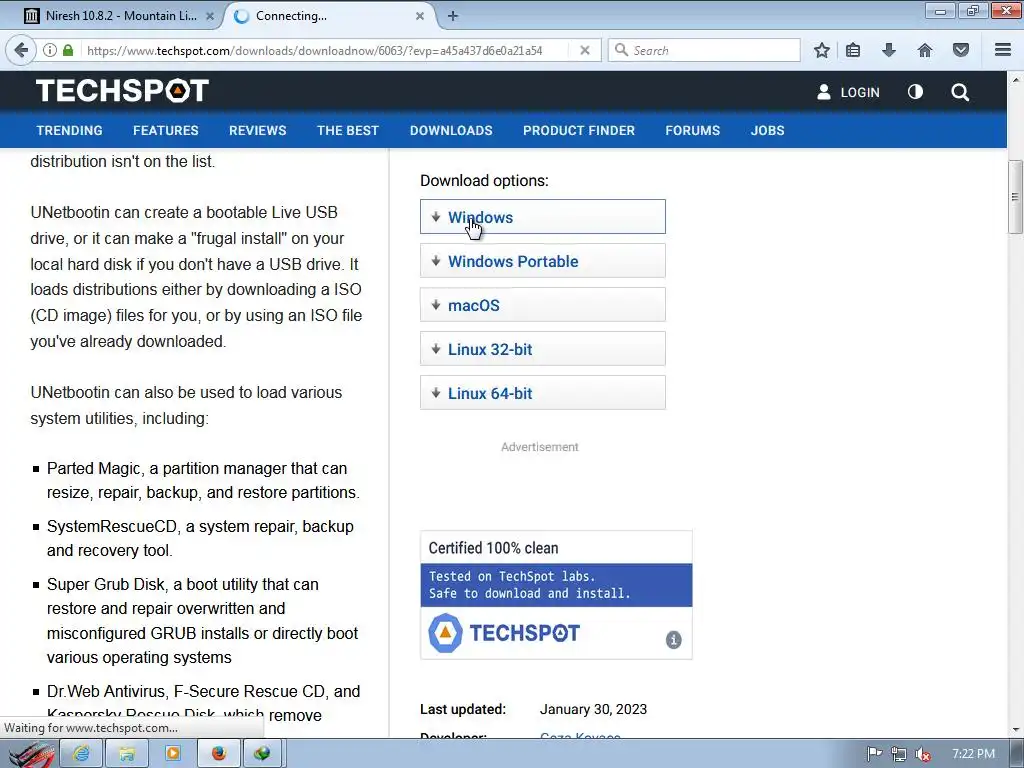Open Action Center flag icon

pyautogui.click(x=874, y=754)
